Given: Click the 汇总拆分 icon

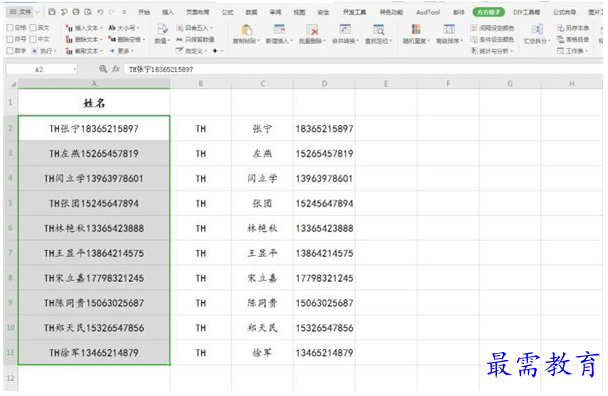Looking at the screenshot, I should tap(537, 29).
